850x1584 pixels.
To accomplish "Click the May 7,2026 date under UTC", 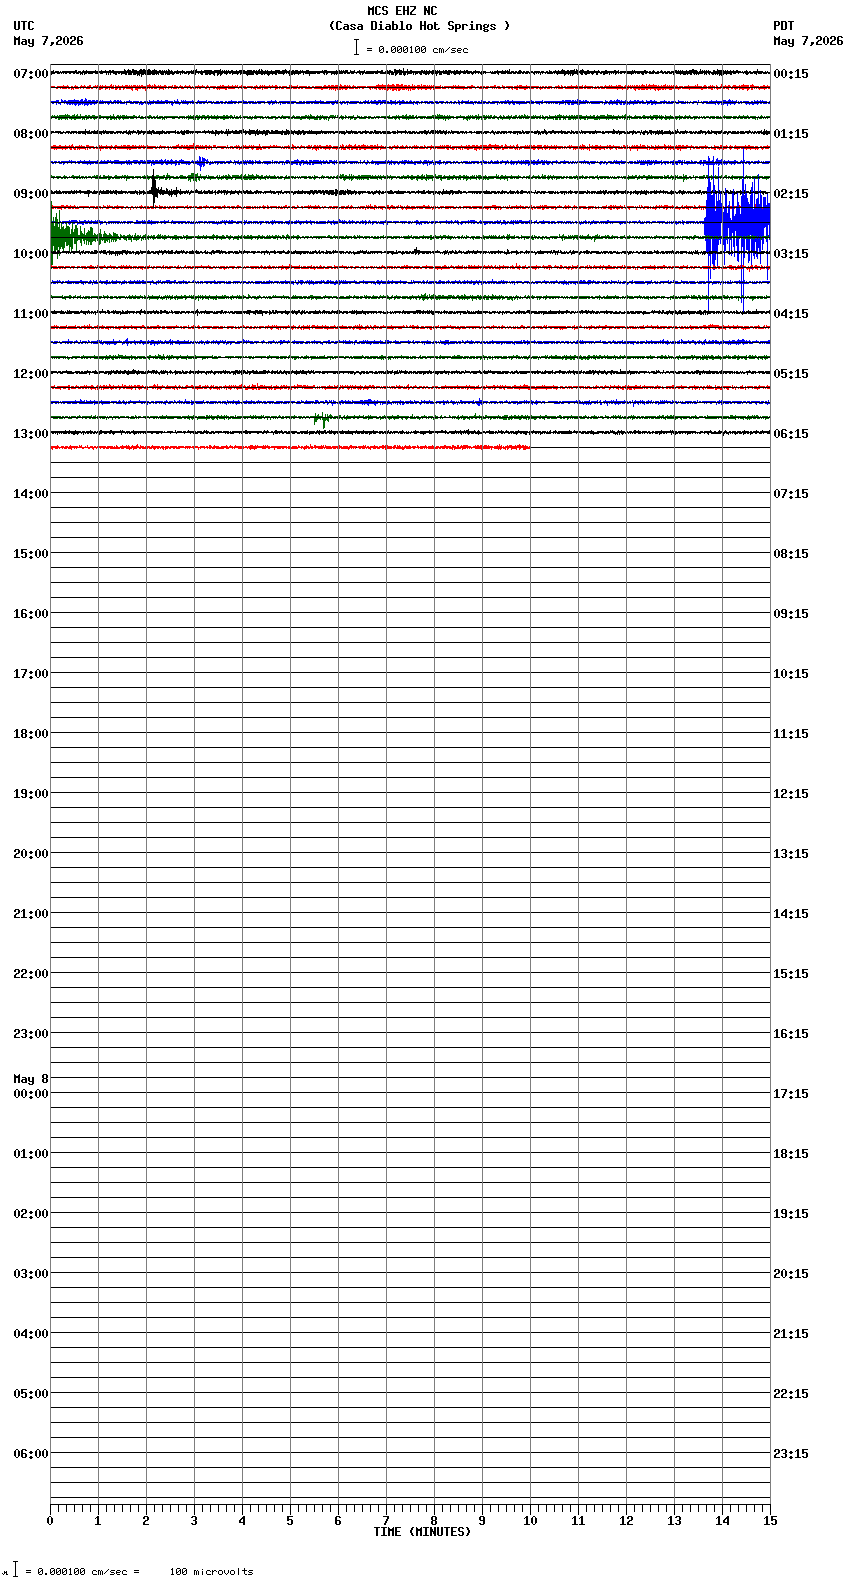I will (49, 41).
